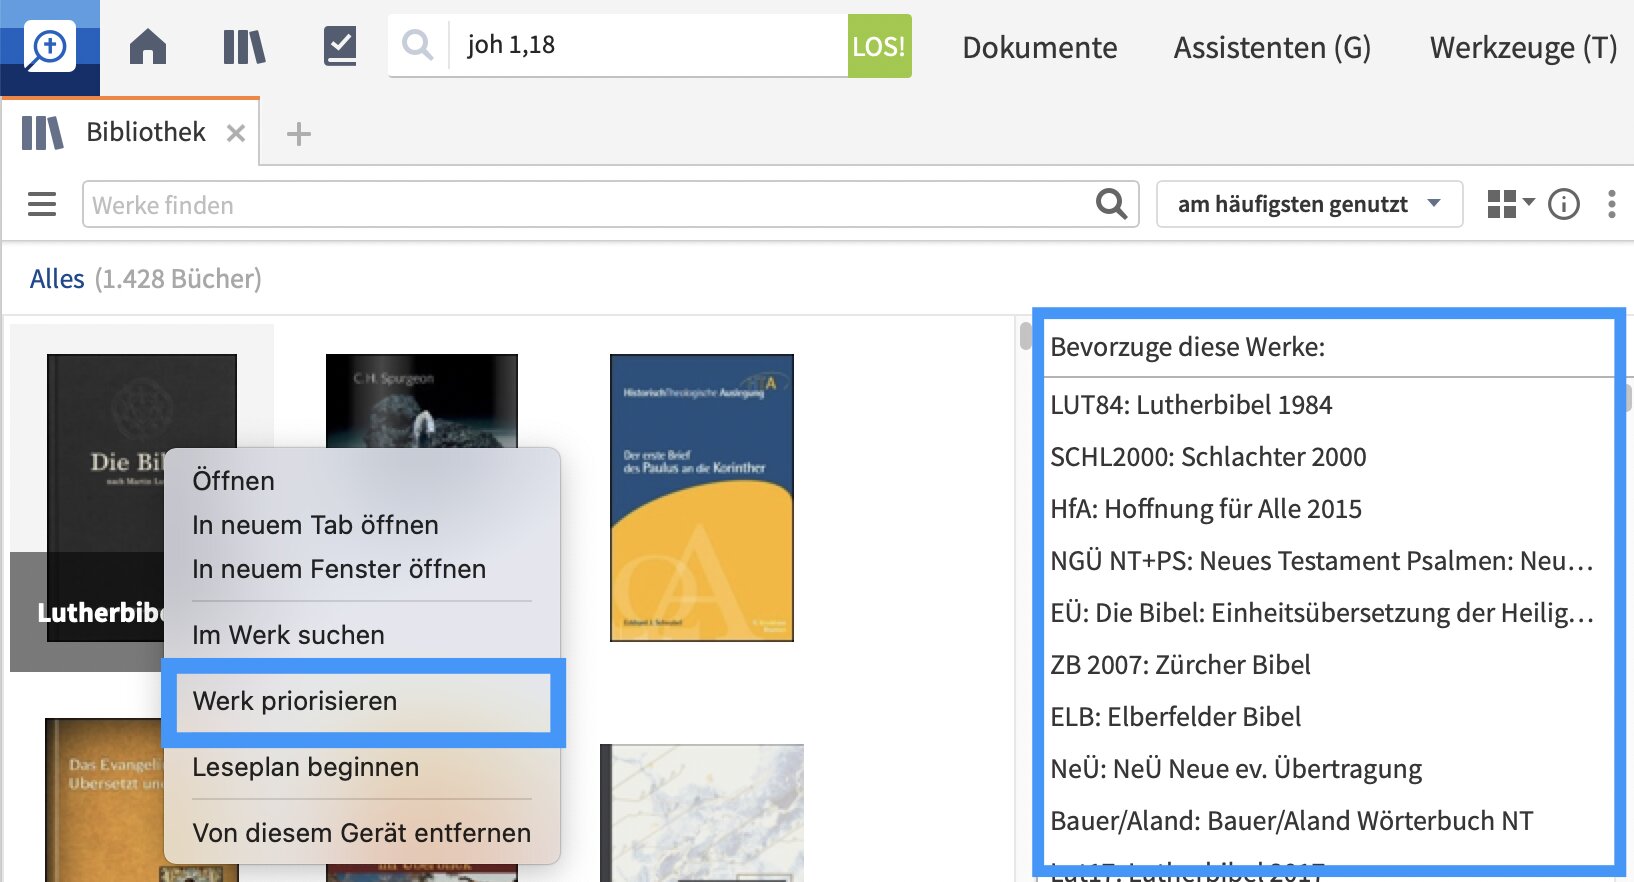Select 'Im Werk suchen' menu entry
The height and width of the screenshot is (882, 1634).
coord(288,635)
